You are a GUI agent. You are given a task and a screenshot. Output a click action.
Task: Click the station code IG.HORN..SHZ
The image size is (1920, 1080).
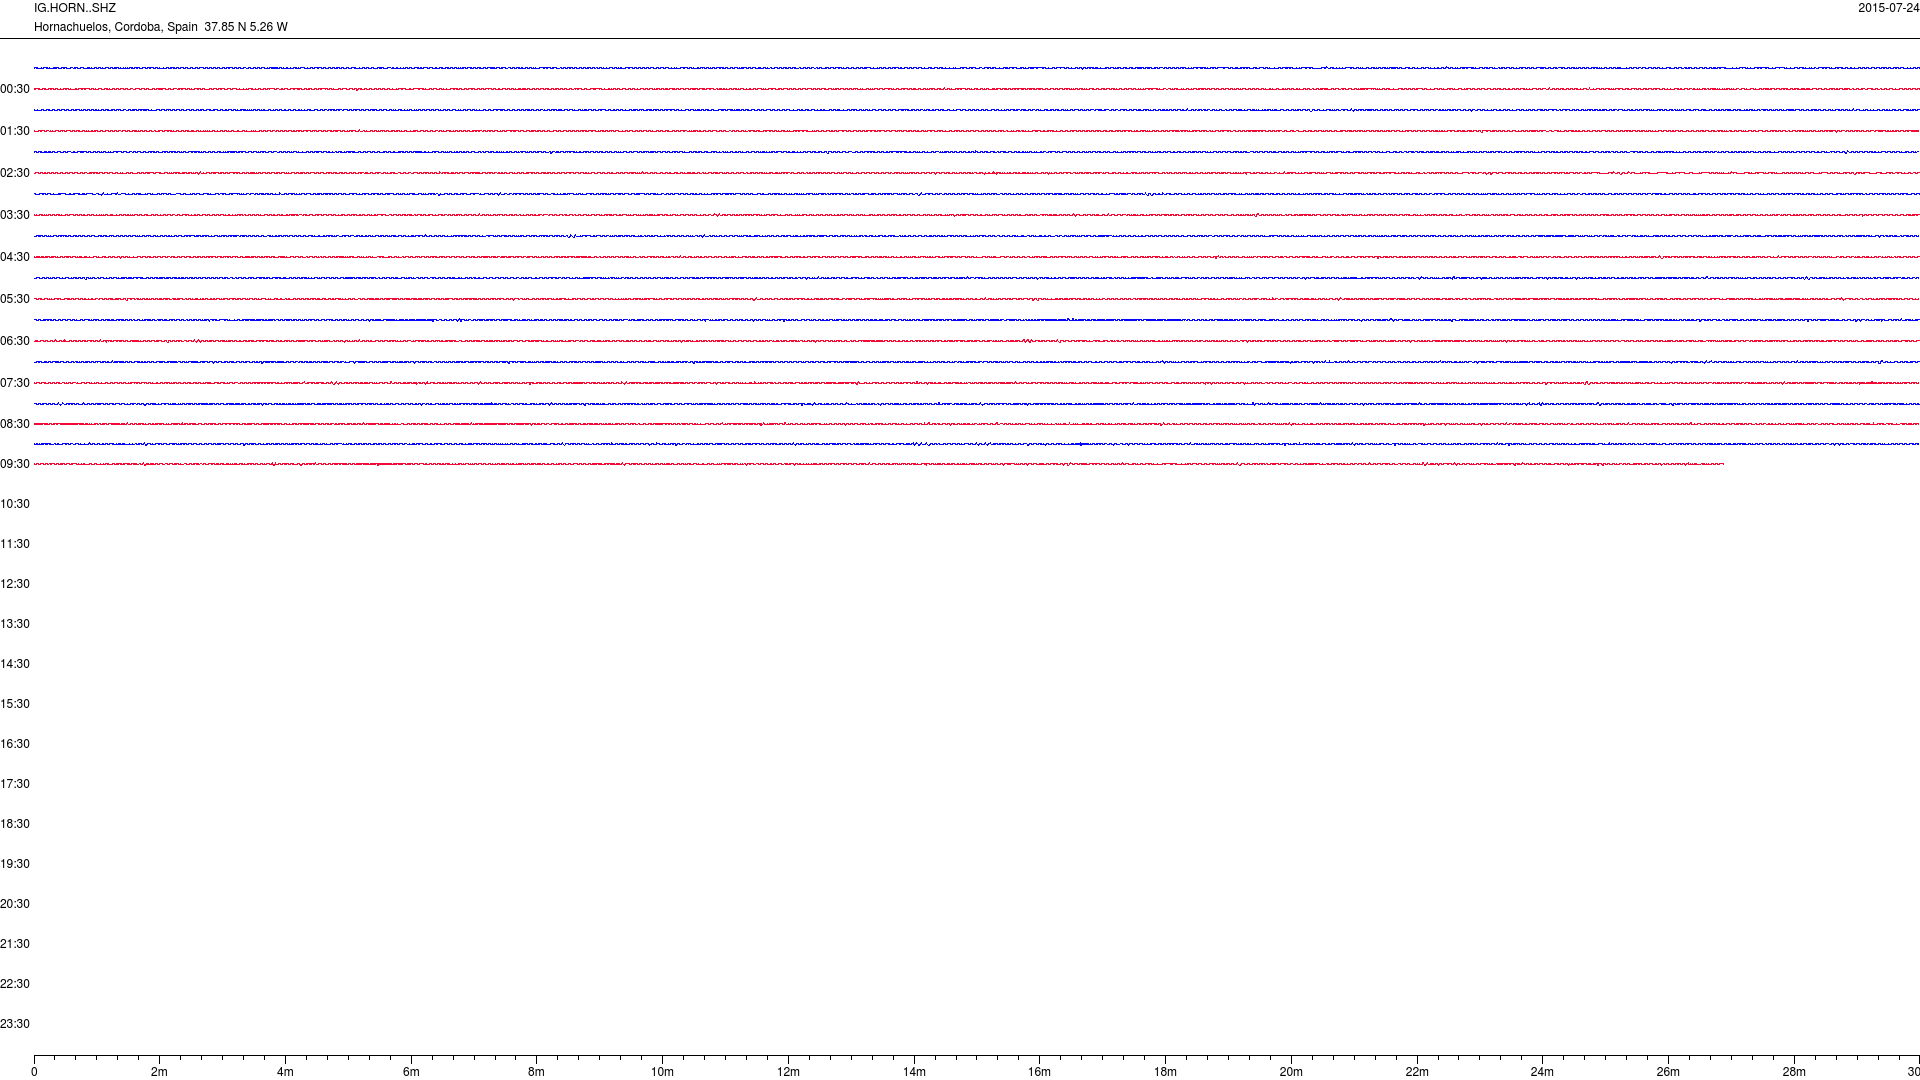[x=75, y=8]
